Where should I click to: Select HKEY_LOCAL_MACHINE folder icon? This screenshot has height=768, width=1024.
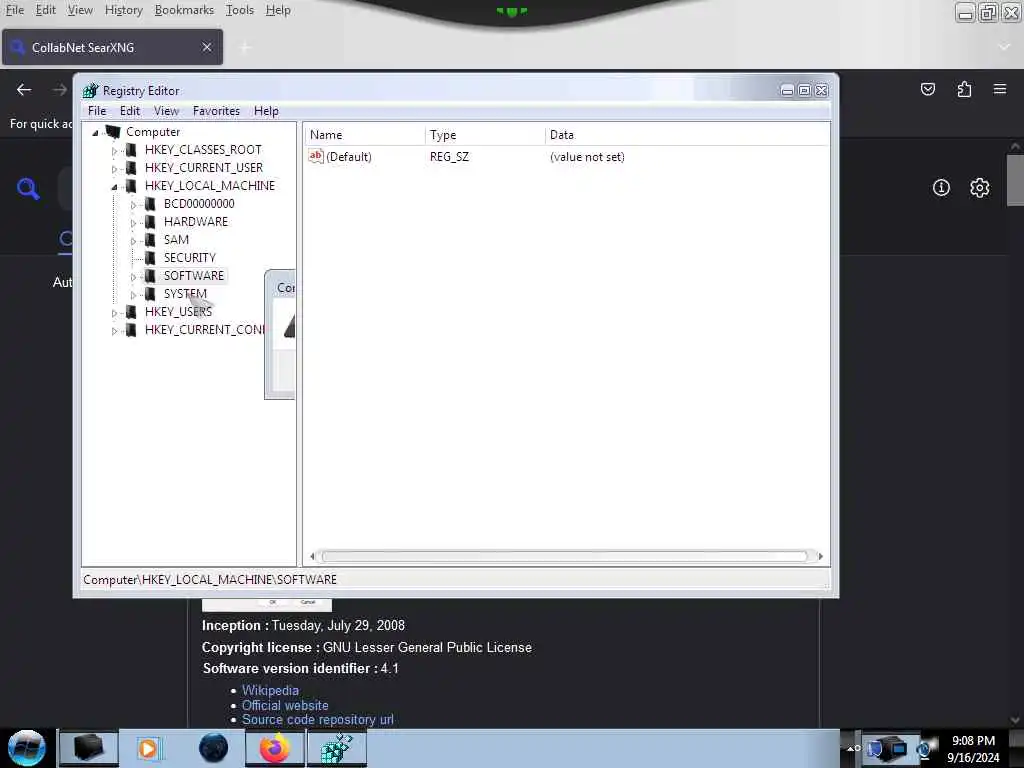coord(131,186)
